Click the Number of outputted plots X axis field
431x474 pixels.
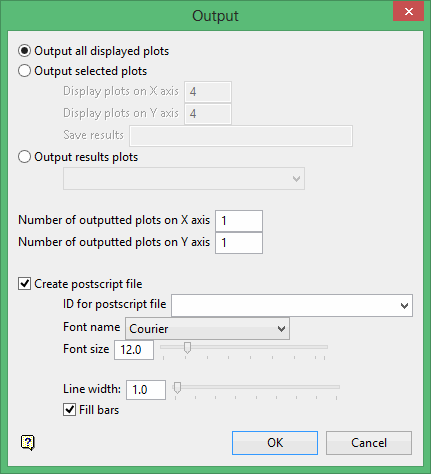coord(239,221)
